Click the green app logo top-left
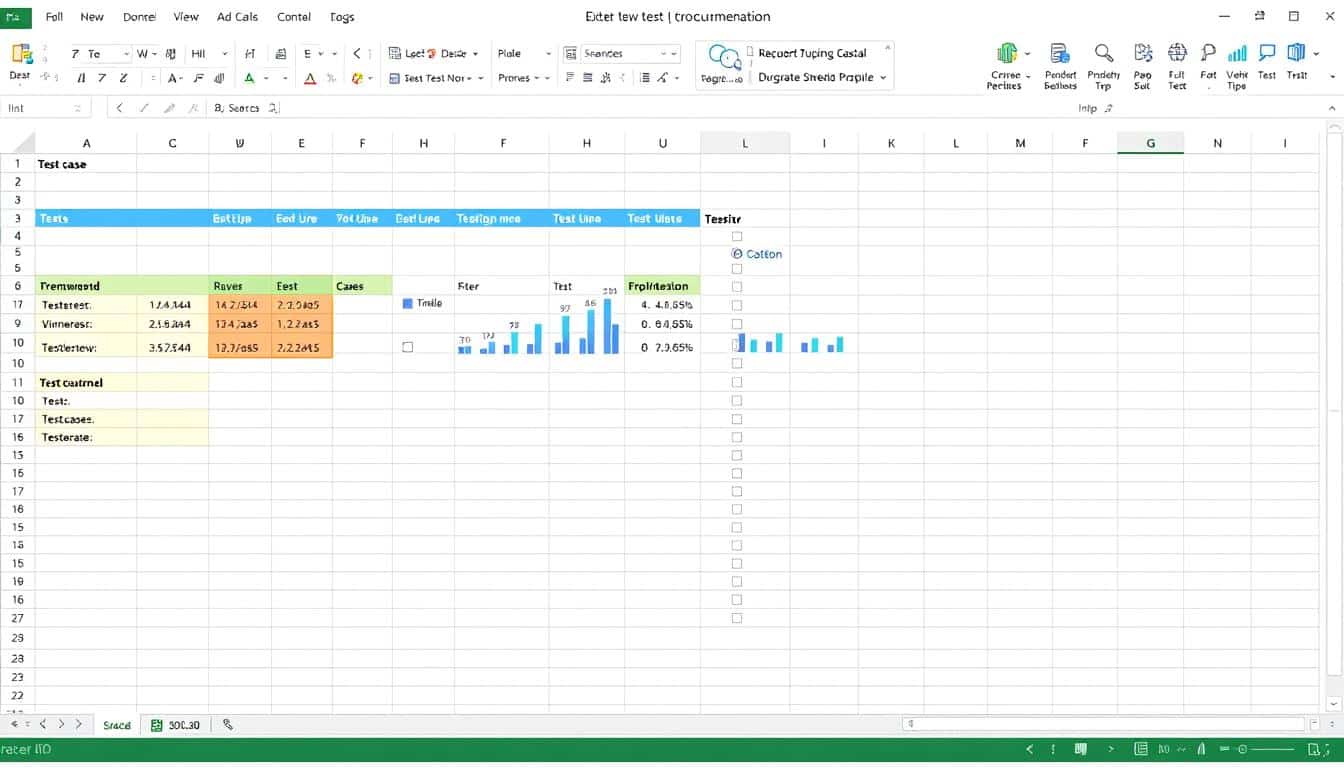The image size is (1344, 768). coord(15,17)
